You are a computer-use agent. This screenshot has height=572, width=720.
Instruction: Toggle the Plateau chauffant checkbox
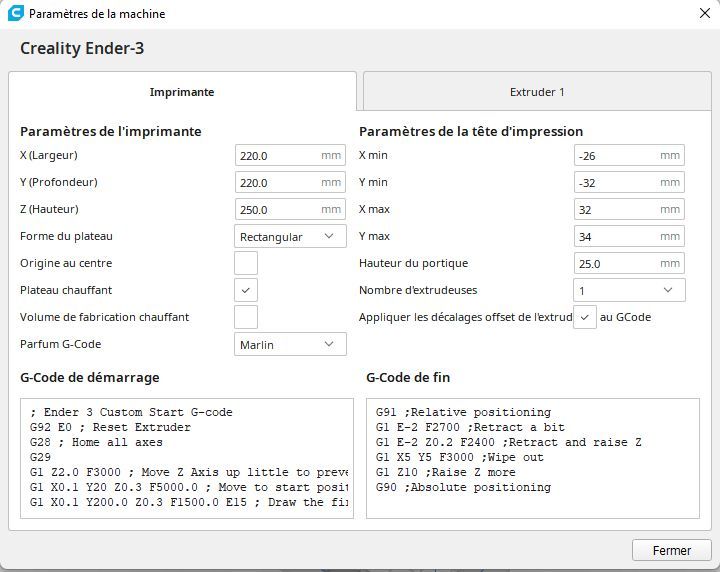246,290
